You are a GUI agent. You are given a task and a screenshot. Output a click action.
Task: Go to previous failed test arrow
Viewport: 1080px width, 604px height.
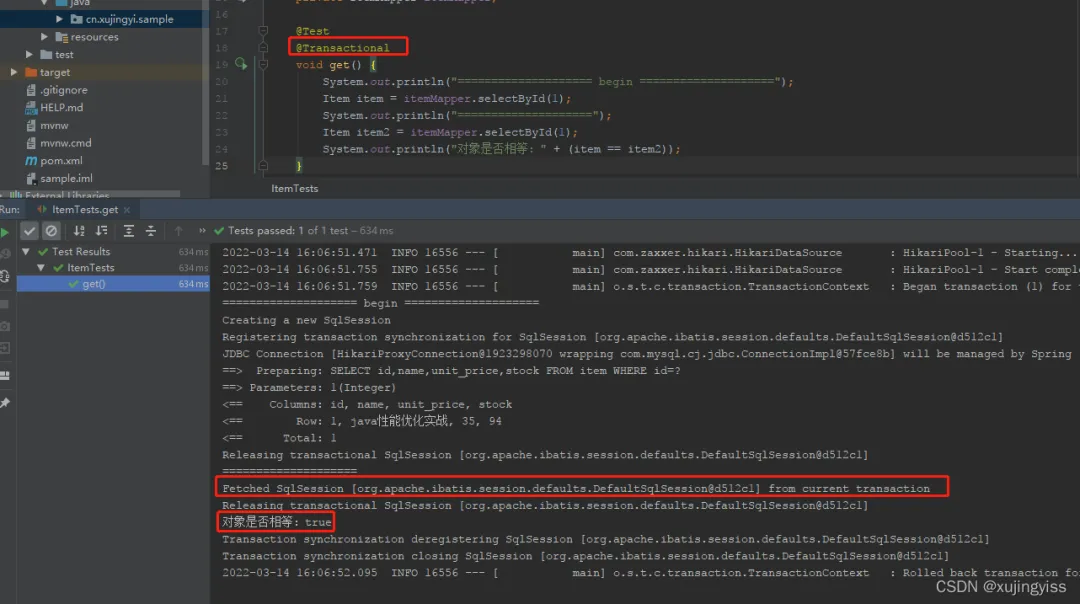point(178,231)
